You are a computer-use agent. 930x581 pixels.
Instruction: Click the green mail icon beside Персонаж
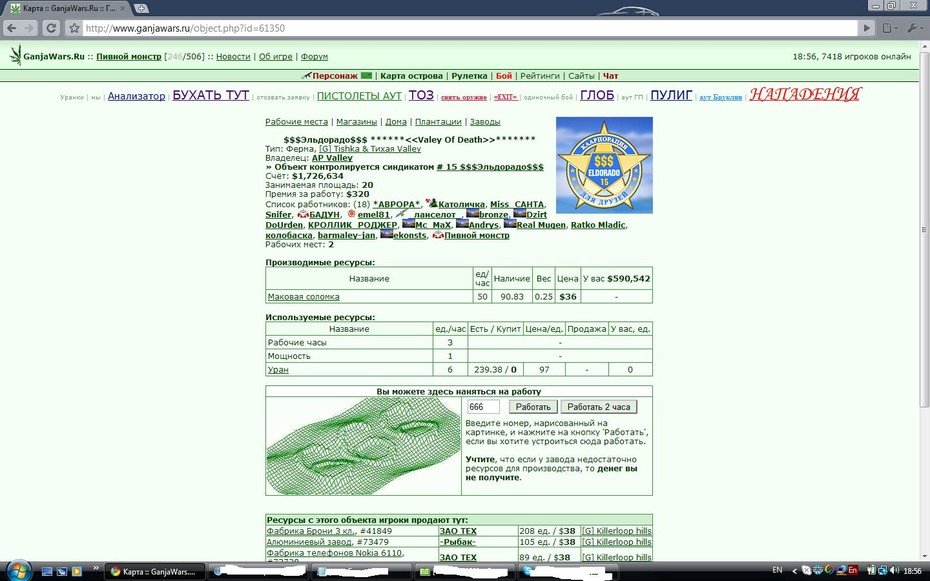pos(366,75)
